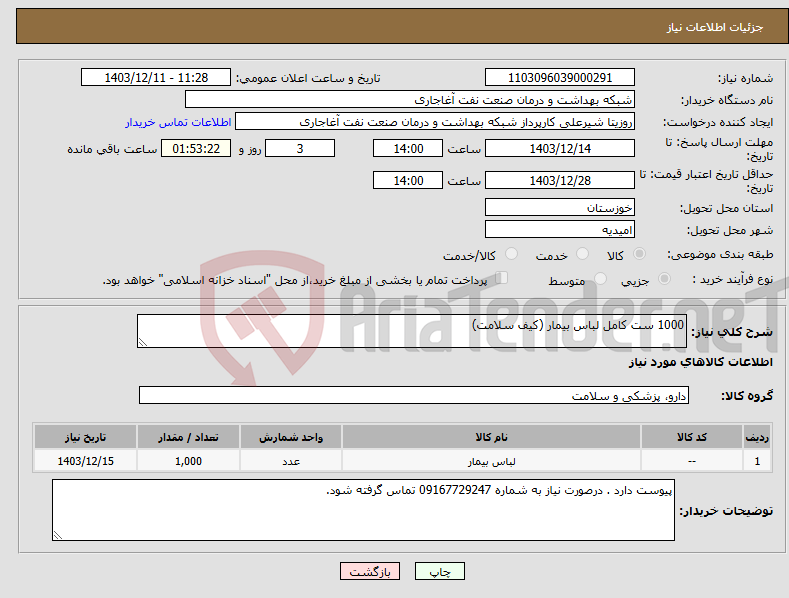Click the واحد شمارش column header

[x=291, y=437]
